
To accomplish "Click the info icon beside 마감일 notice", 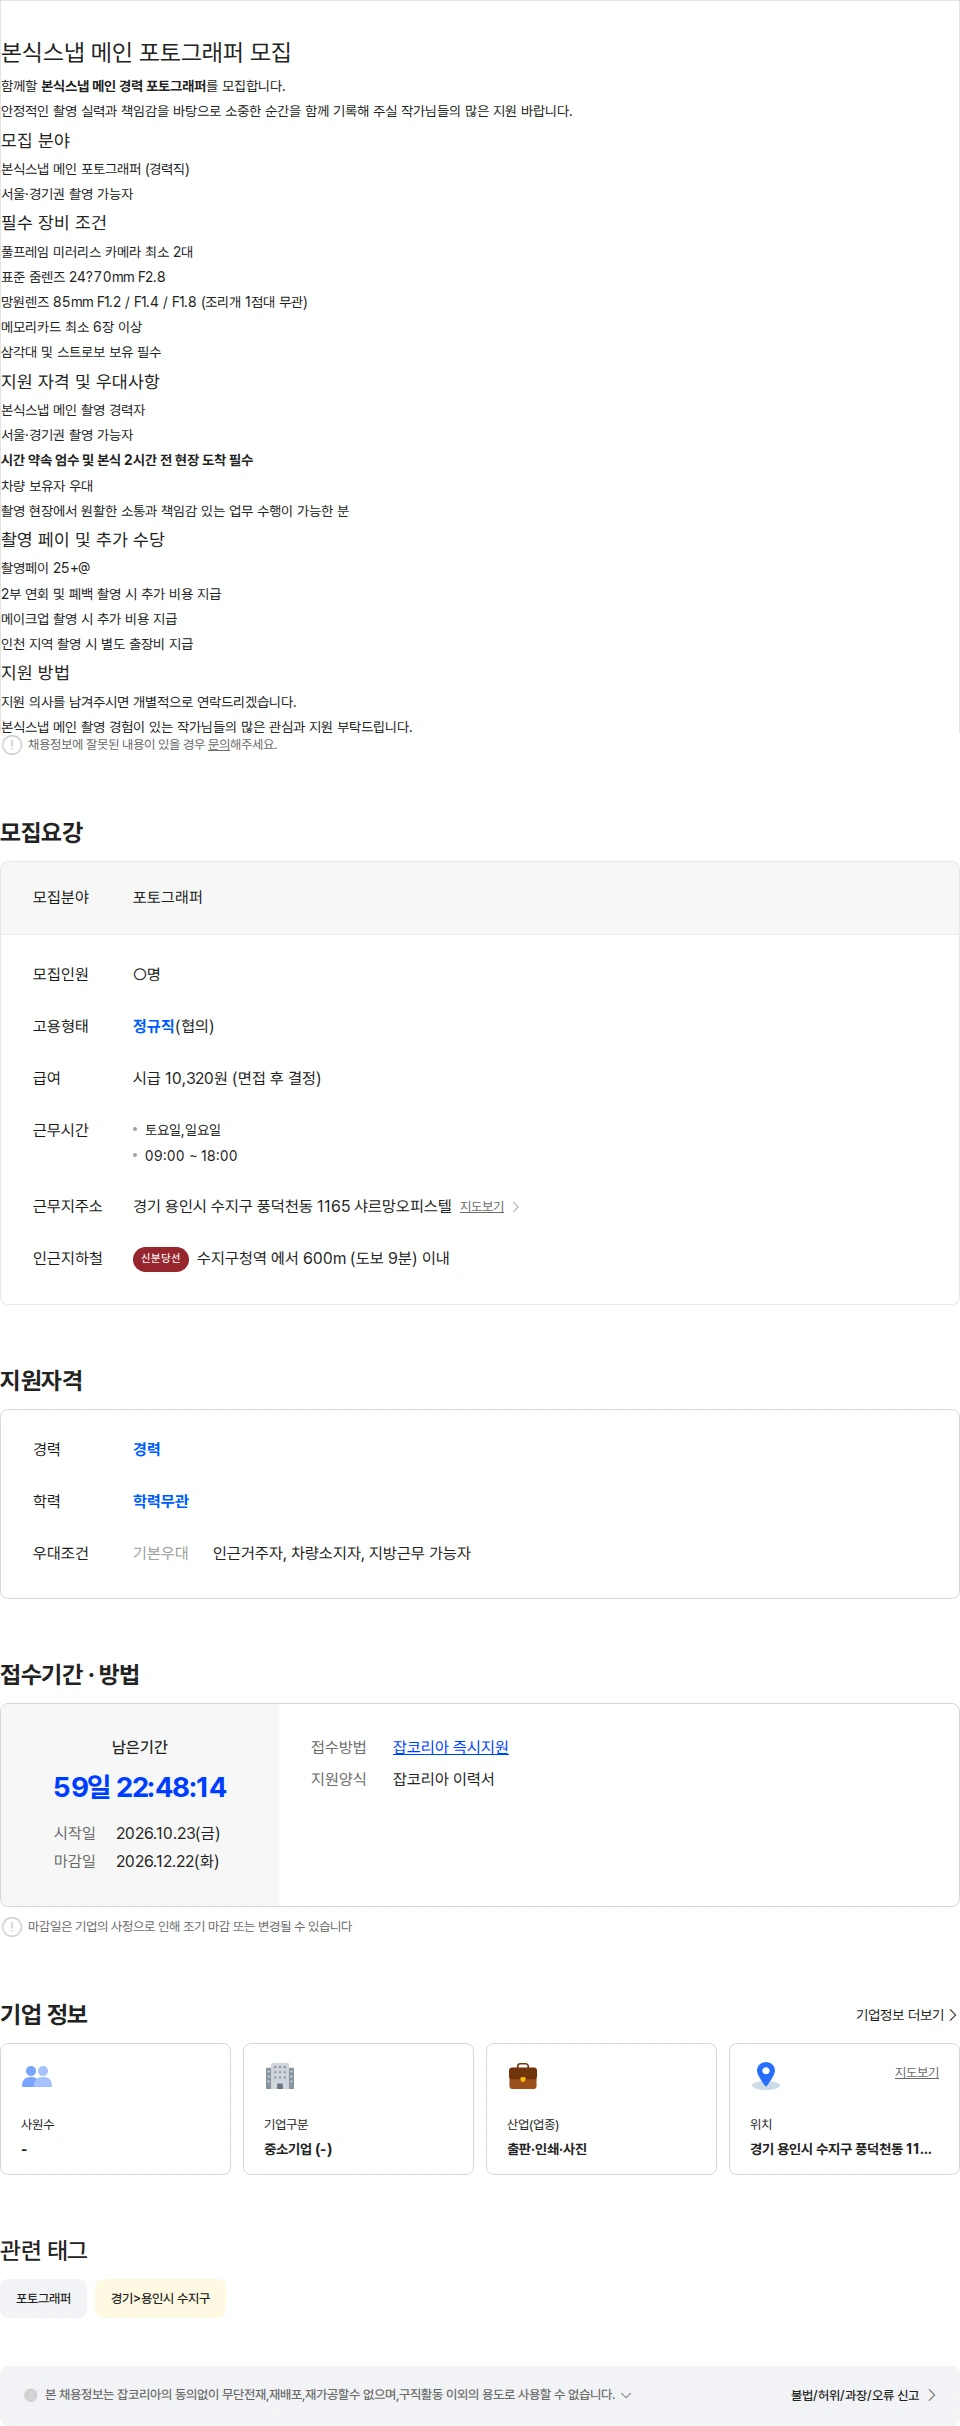I will click(x=12, y=1927).
